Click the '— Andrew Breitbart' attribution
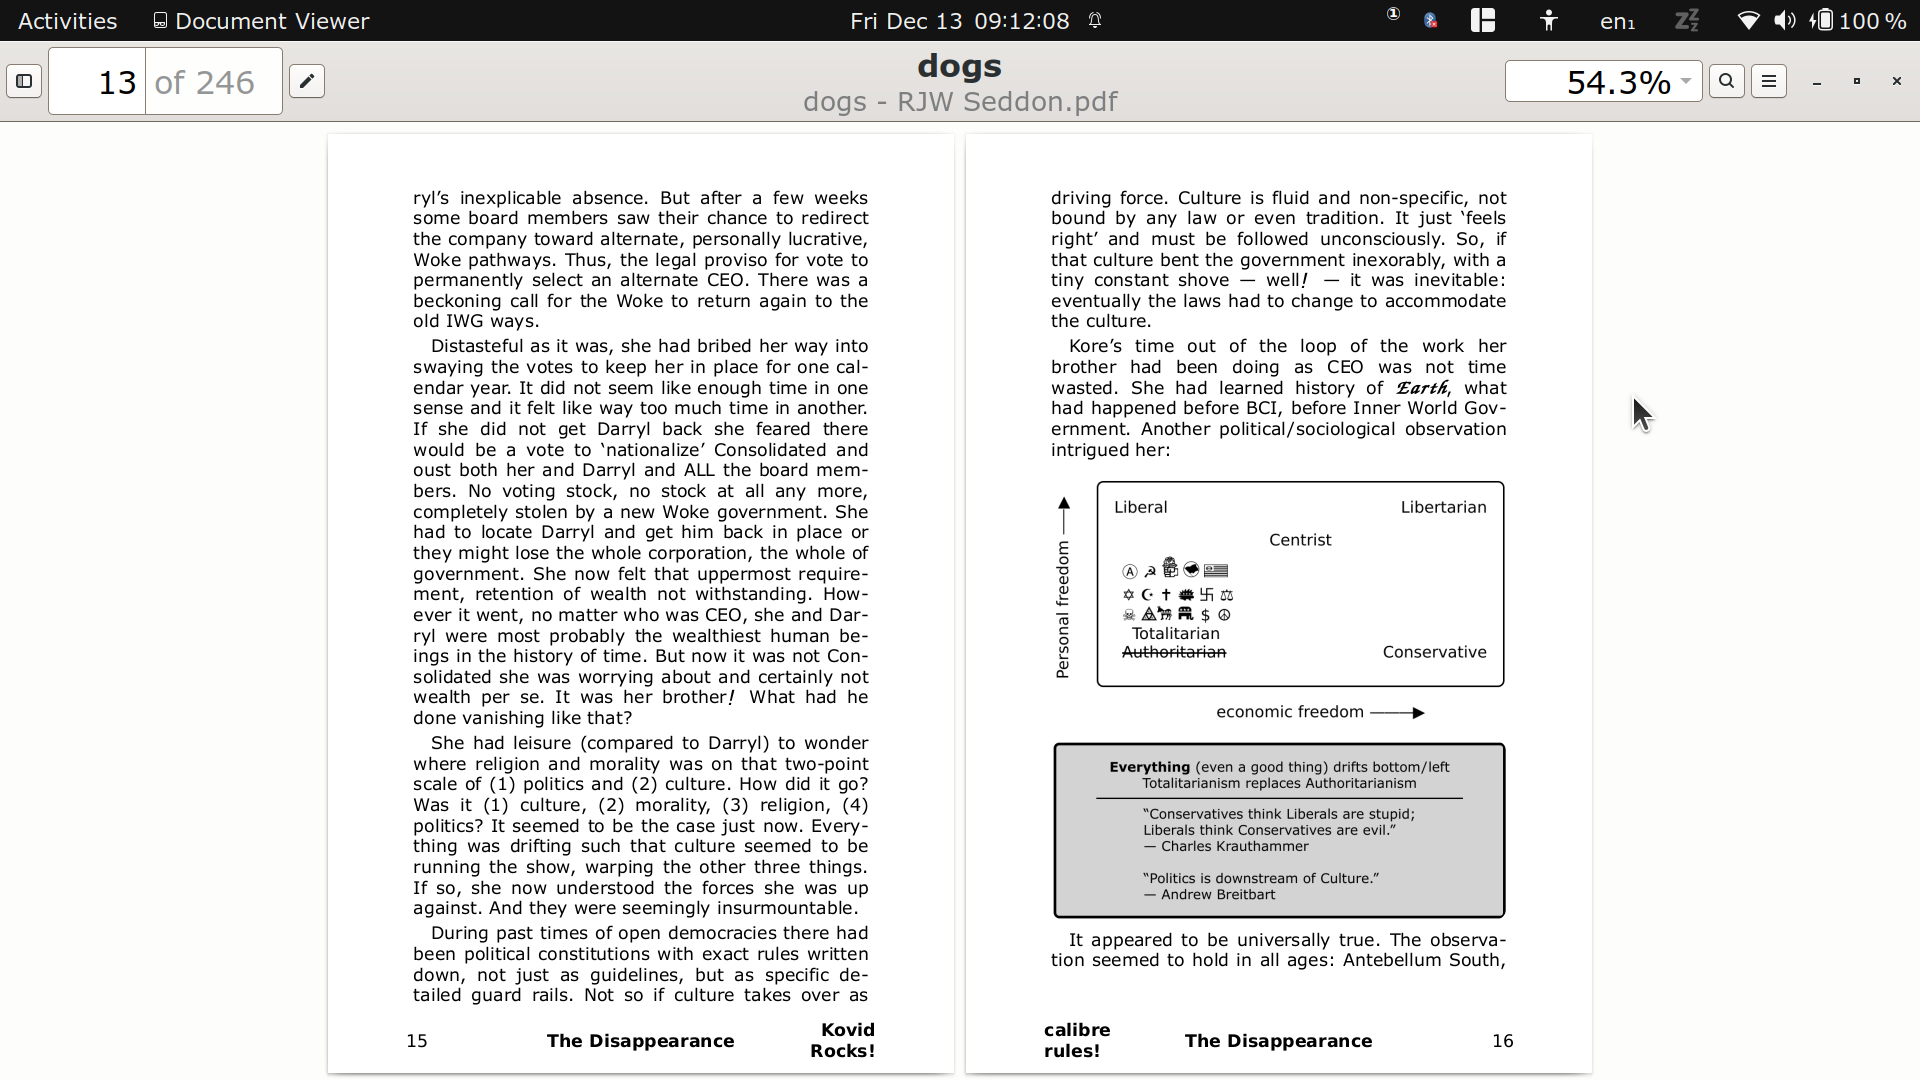1920x1080 pixels. [1209, 895]
